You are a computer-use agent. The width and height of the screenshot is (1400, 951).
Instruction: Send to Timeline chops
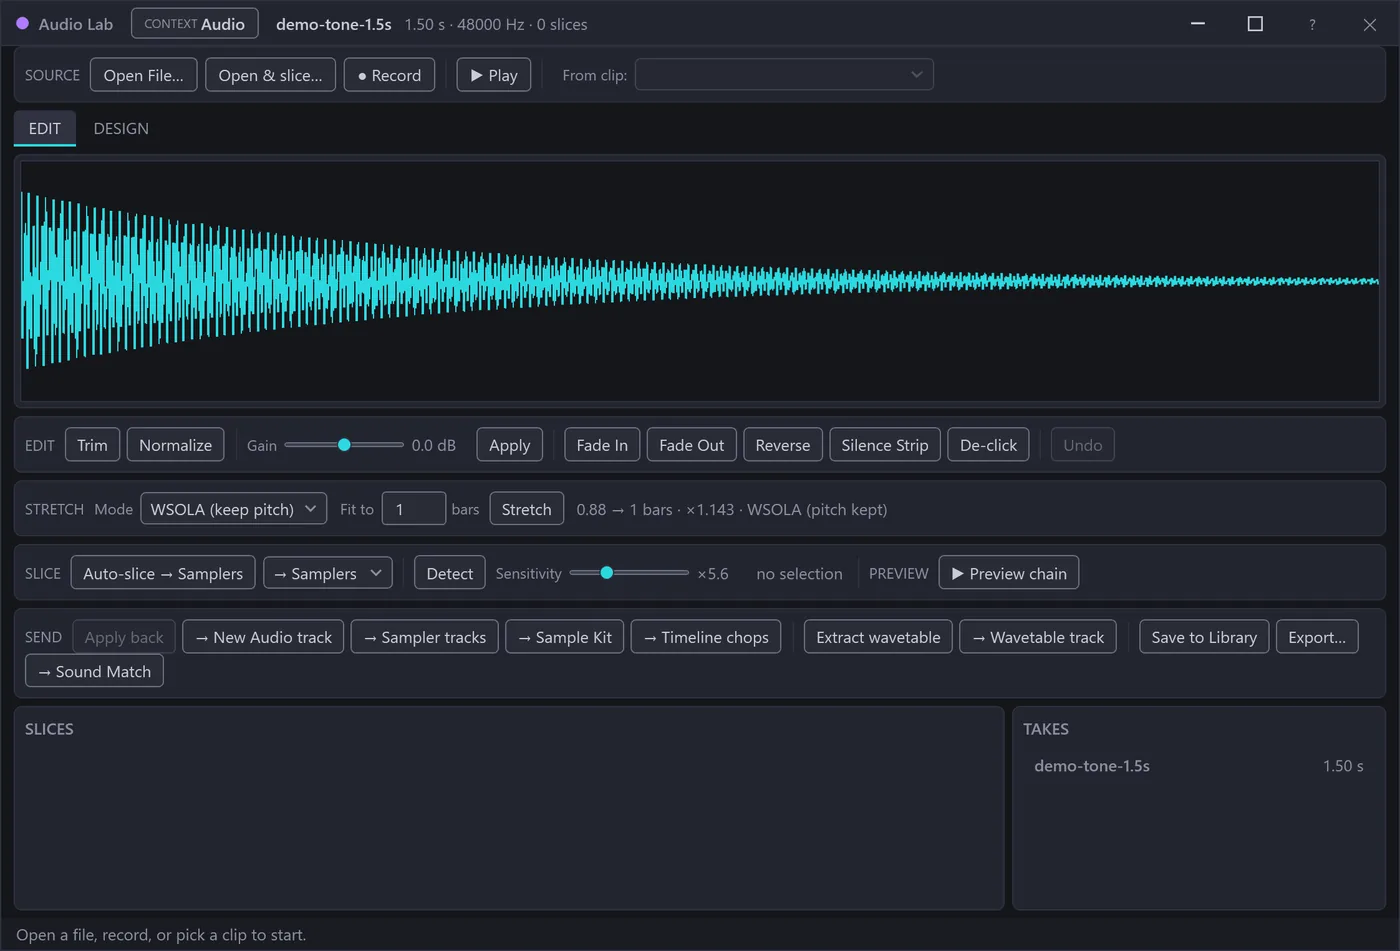click(x=706, y=637)
